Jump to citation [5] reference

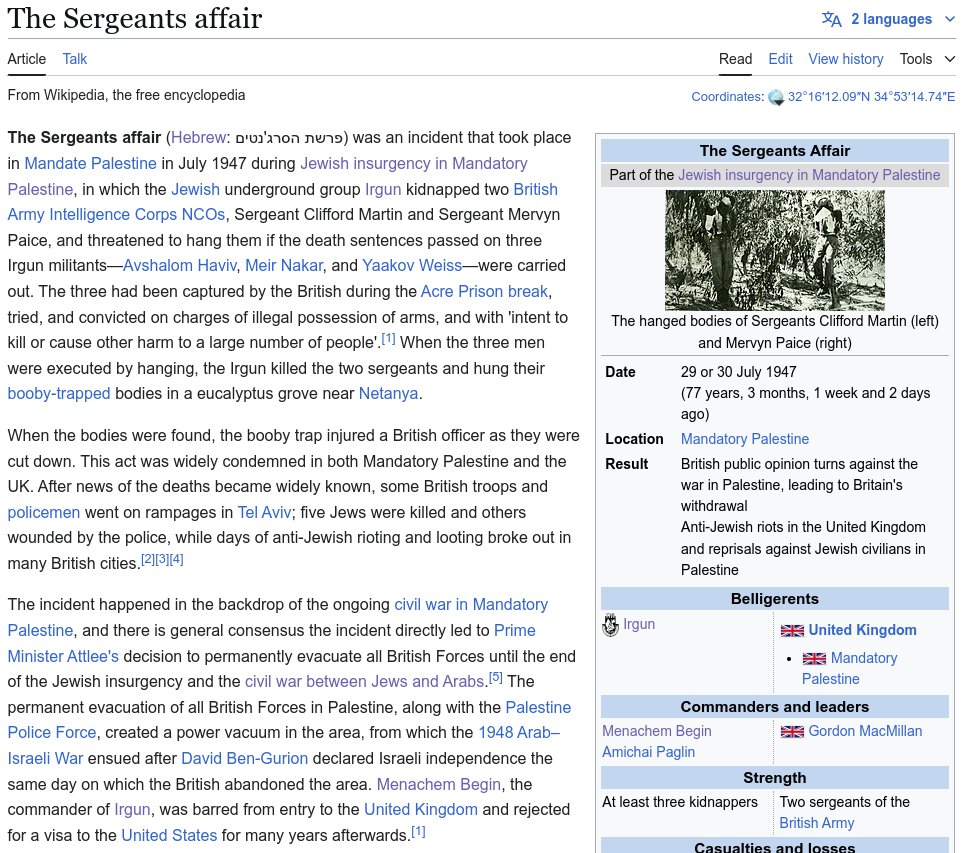click(495, 678)
